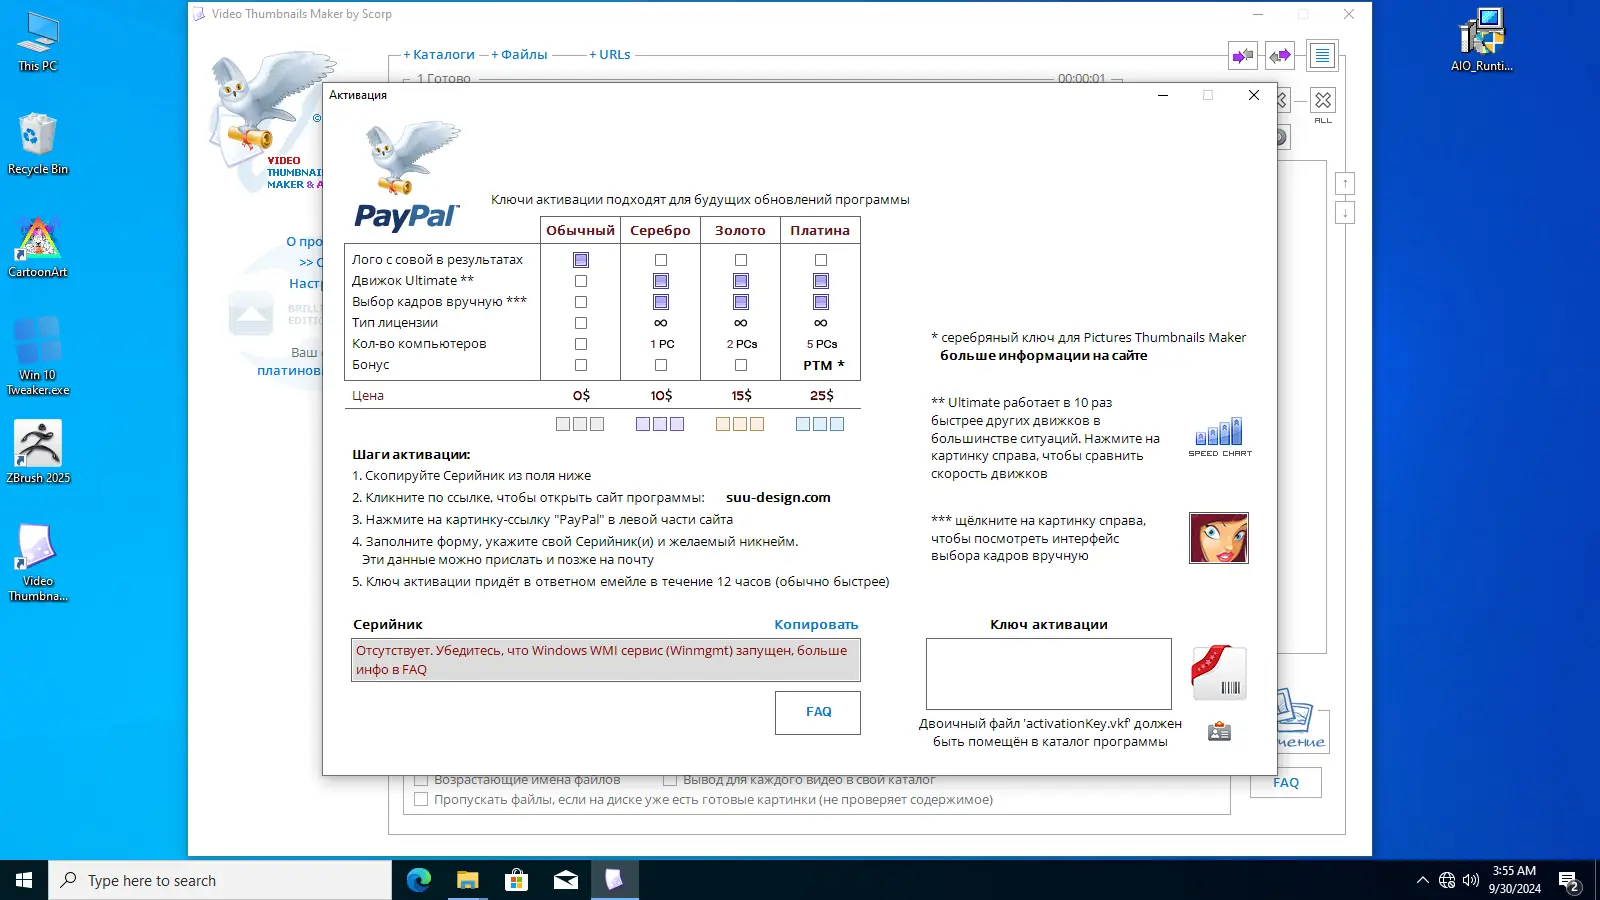1600x900 pixels.
Task: Click the PTM * bonus text
Action: (x=824, y=365)
